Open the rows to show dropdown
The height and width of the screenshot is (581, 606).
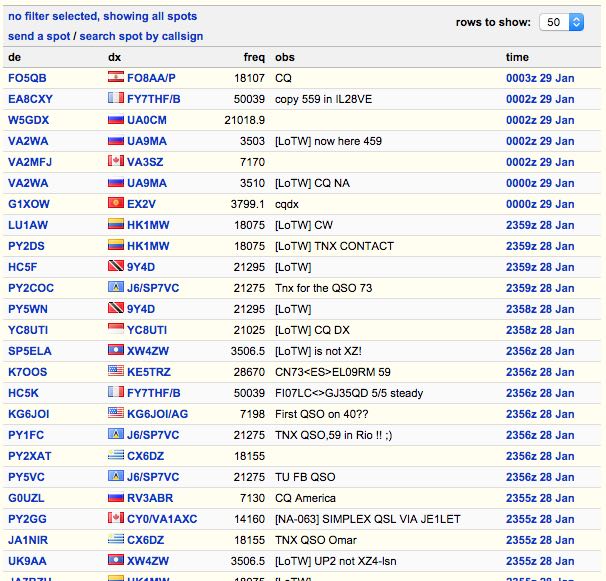(563, 22)
